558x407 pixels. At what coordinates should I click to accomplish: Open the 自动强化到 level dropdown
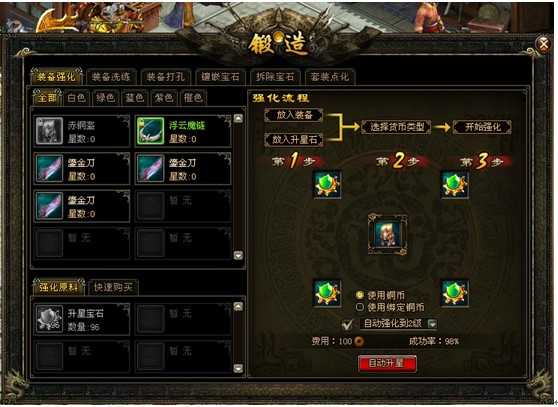[432, 324]
